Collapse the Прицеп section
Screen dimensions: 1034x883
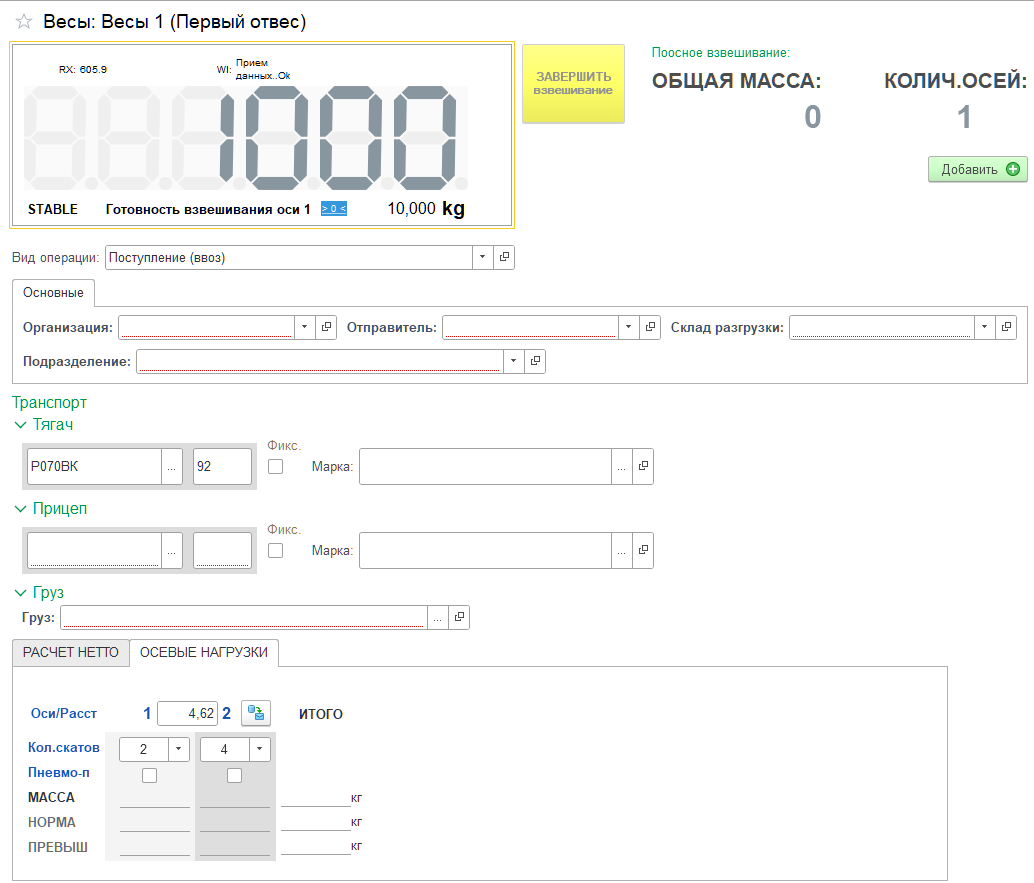[21, 509]
